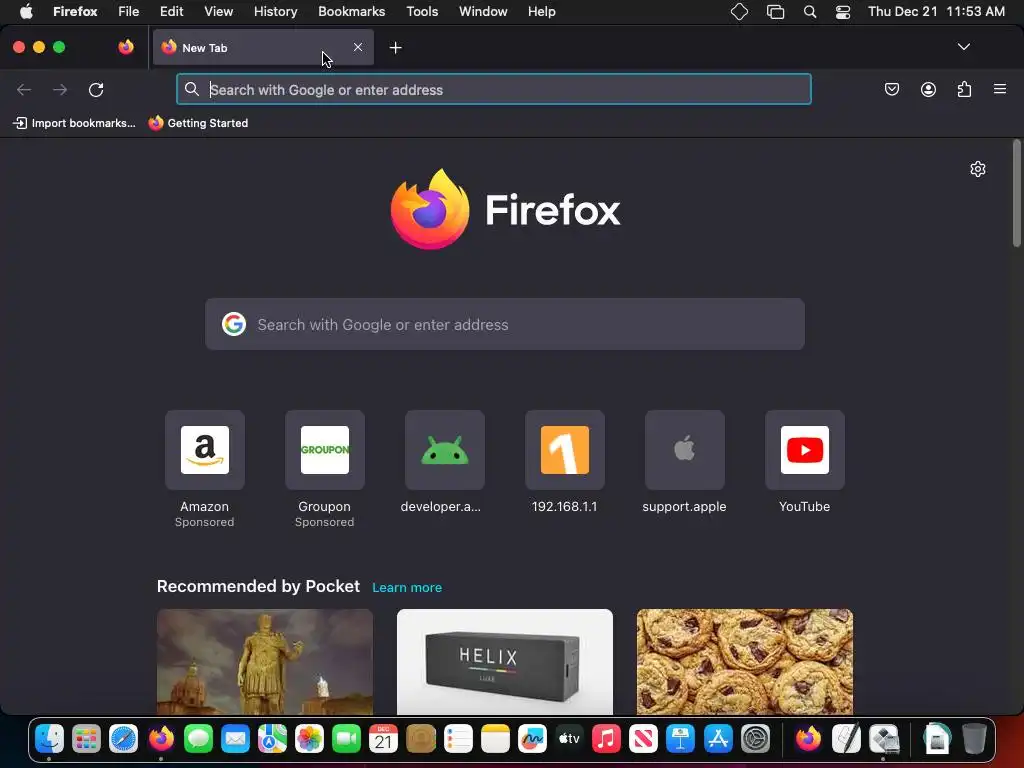Open Launchpad from the Dock

tap(86, 739)
